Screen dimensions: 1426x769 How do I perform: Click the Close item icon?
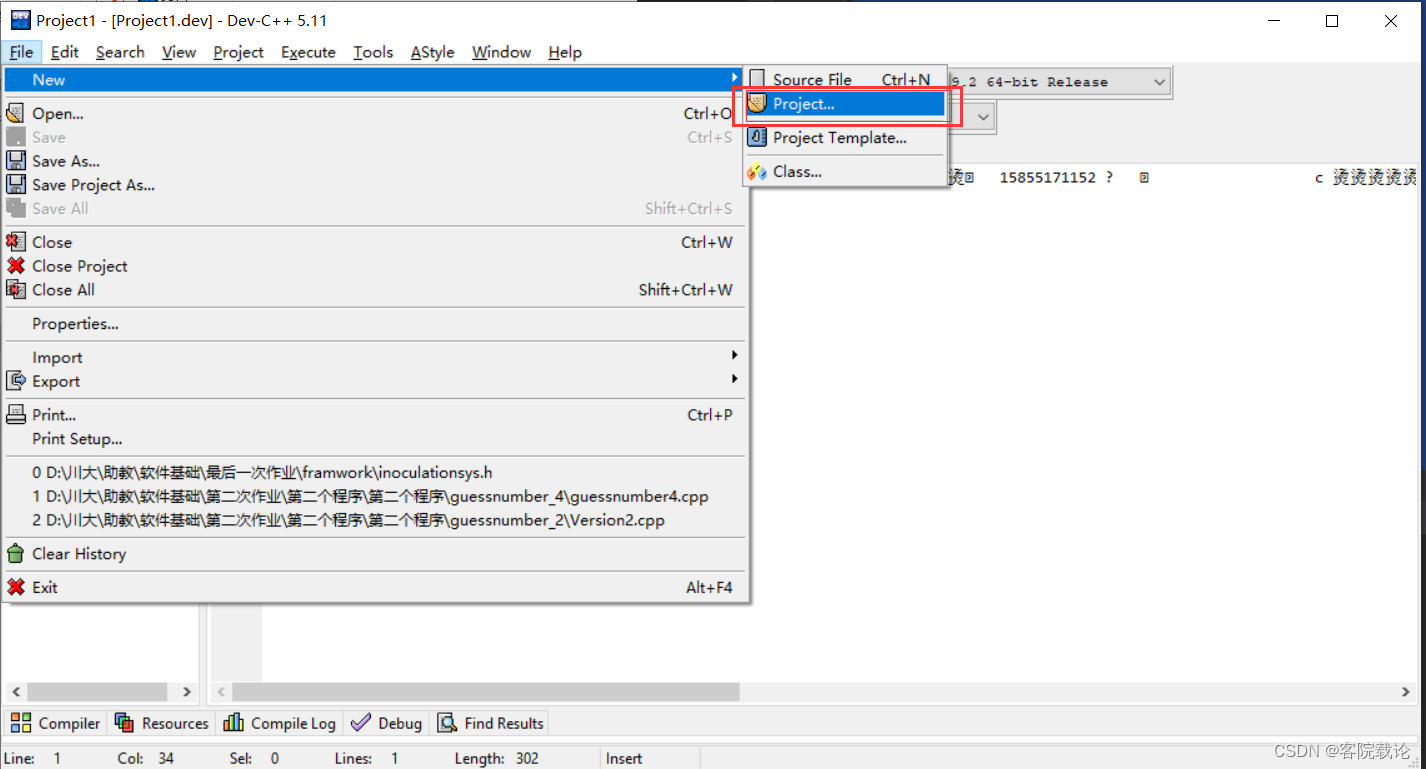(15, 242)
